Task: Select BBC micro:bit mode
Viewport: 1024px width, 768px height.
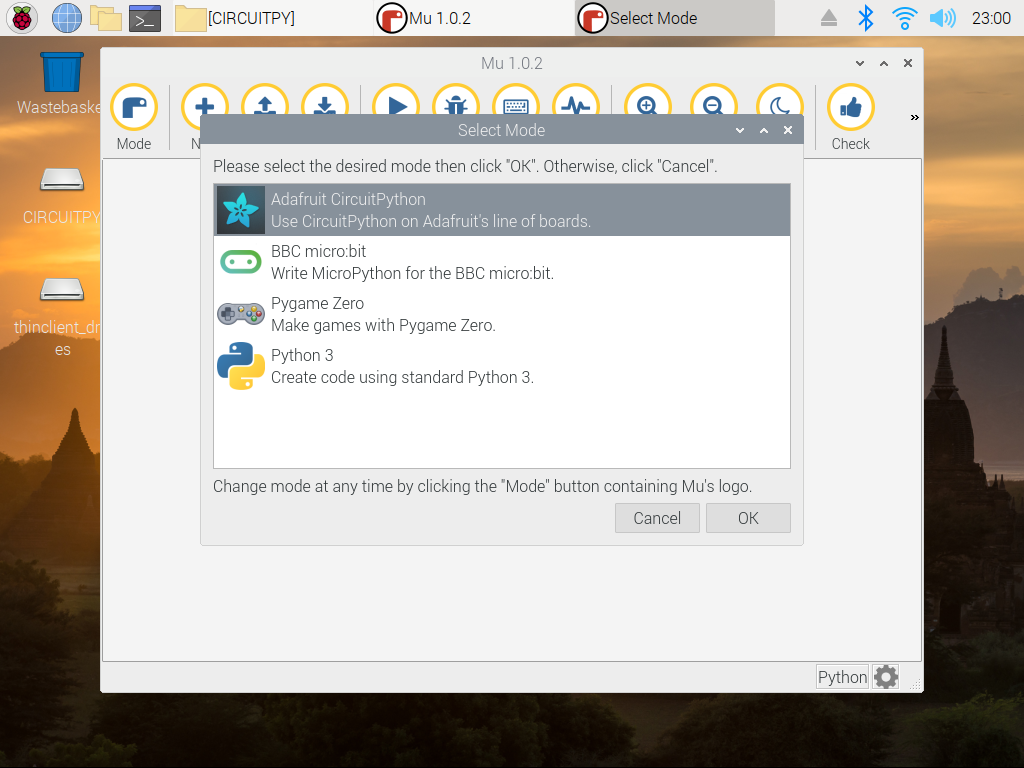Action: 502,262
